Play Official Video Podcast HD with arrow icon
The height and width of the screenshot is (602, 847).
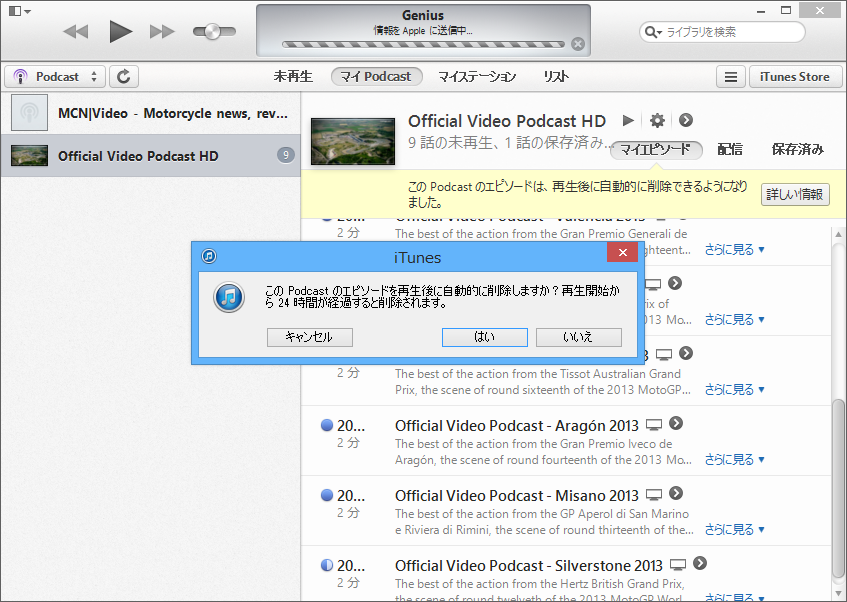(x=628, y=120)
